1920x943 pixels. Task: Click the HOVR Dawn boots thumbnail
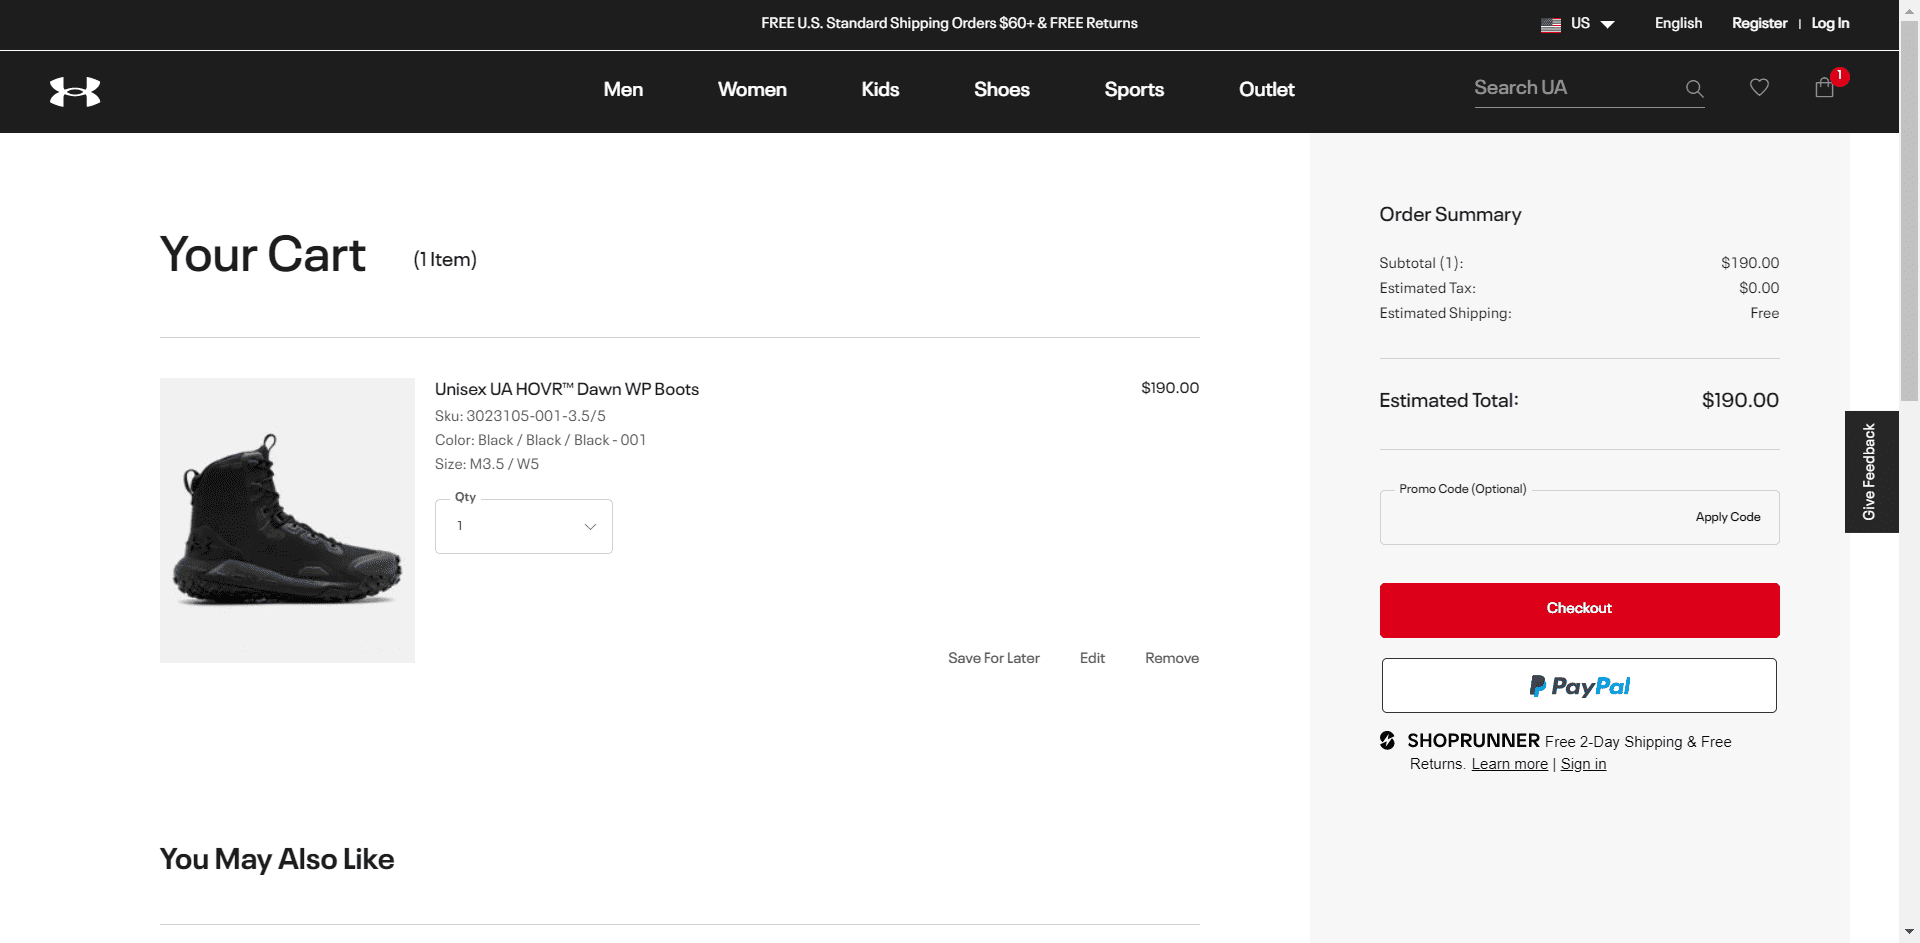287,520
